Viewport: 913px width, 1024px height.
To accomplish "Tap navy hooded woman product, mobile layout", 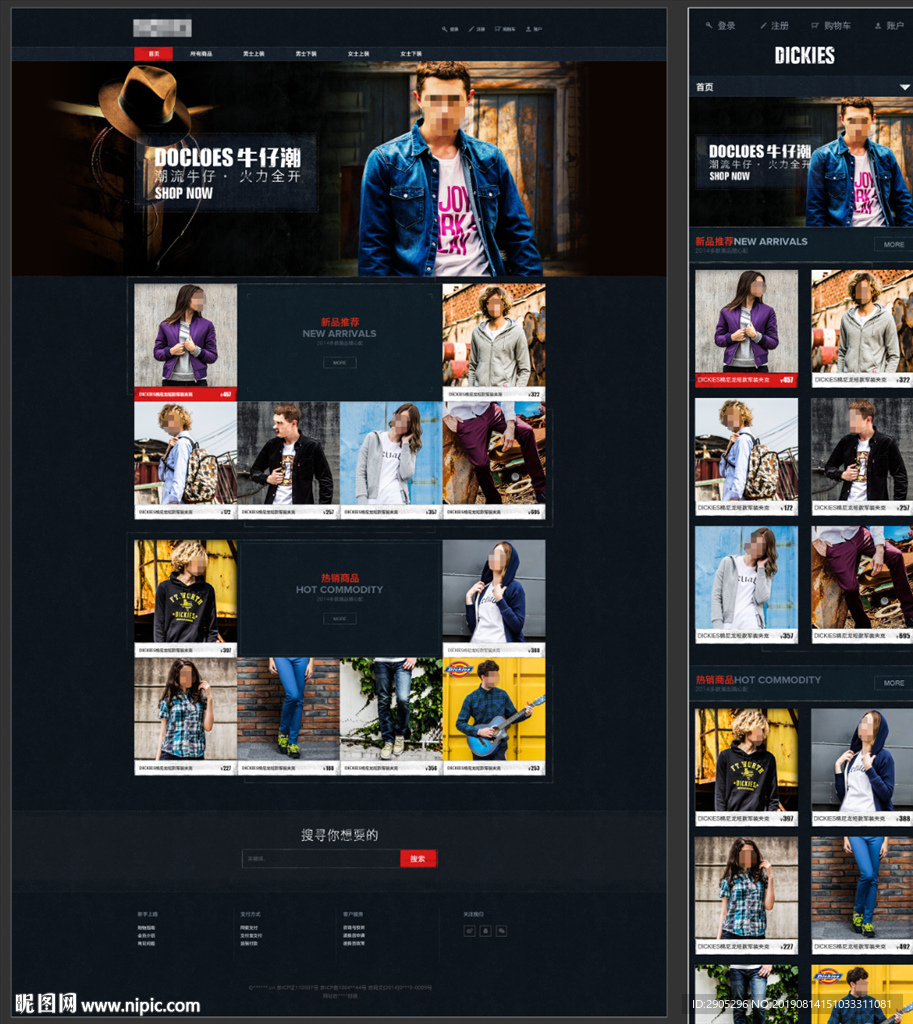I will (862, 767).
